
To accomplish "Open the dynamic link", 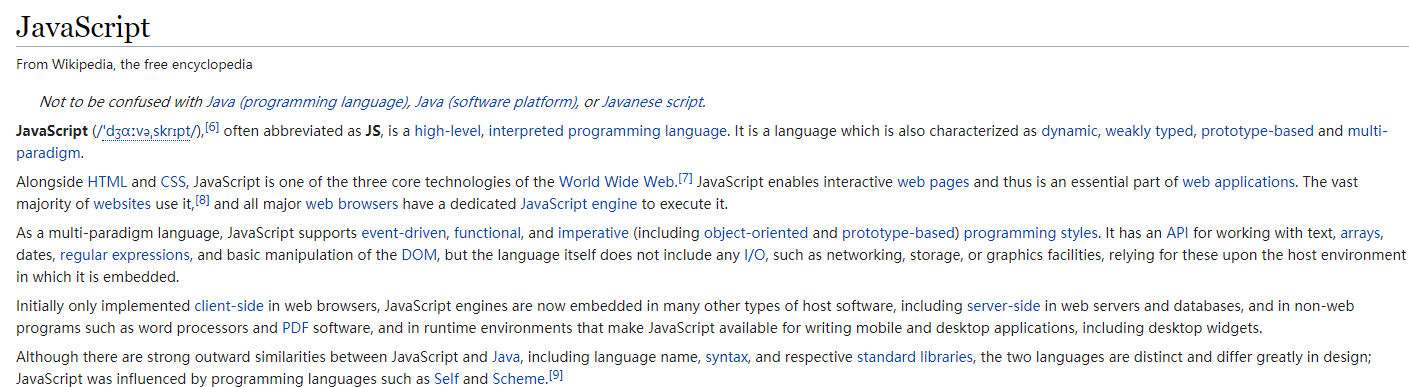I will click(1069, 131).
